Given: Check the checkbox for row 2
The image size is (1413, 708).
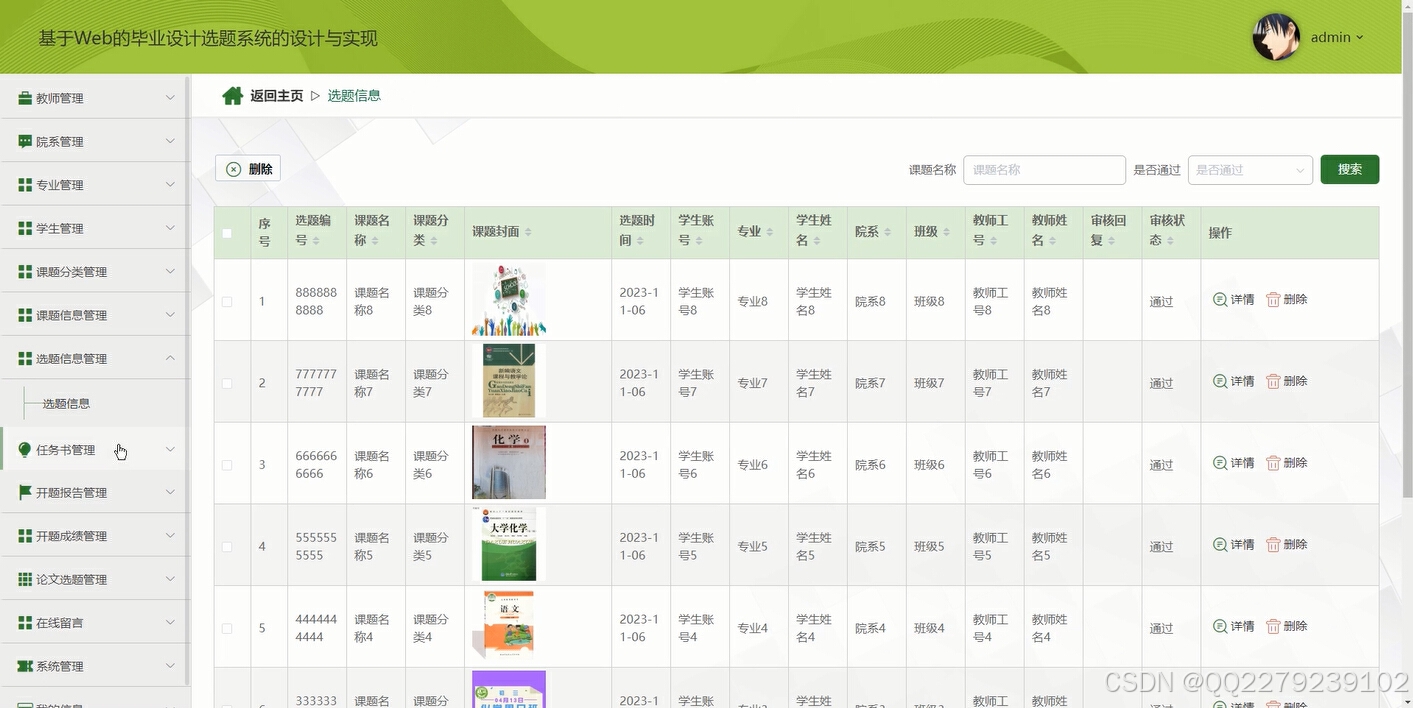Looking at the screenshot, I should click(227, 381).
